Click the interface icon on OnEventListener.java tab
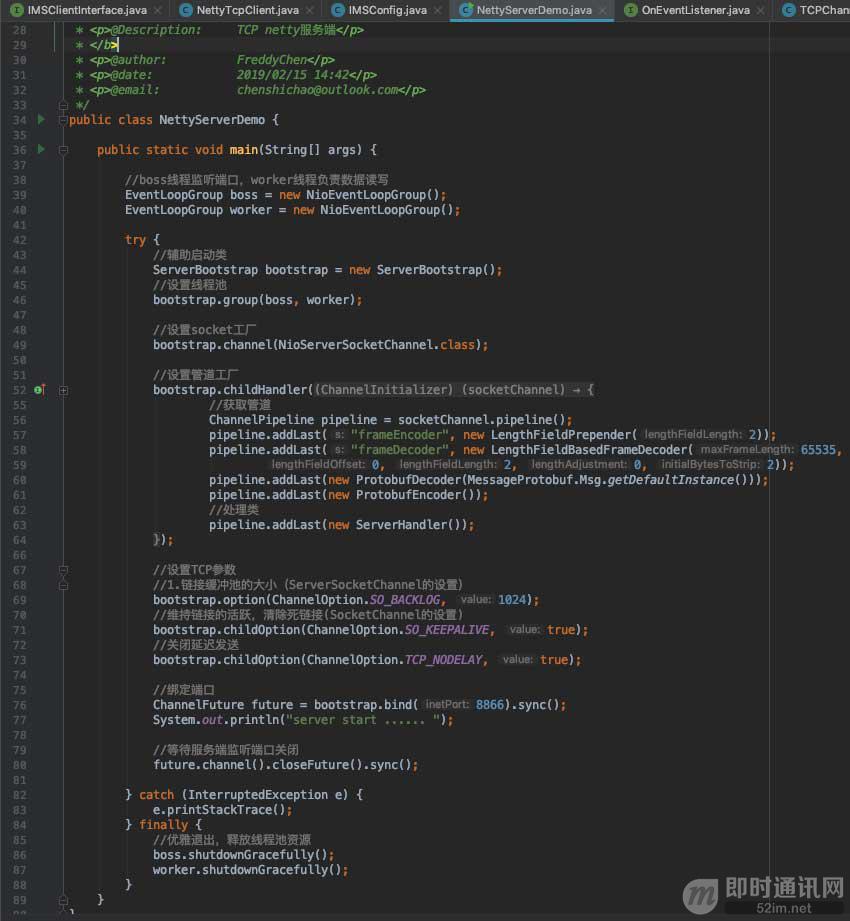The image size is (850, 921). pos(630,10)
